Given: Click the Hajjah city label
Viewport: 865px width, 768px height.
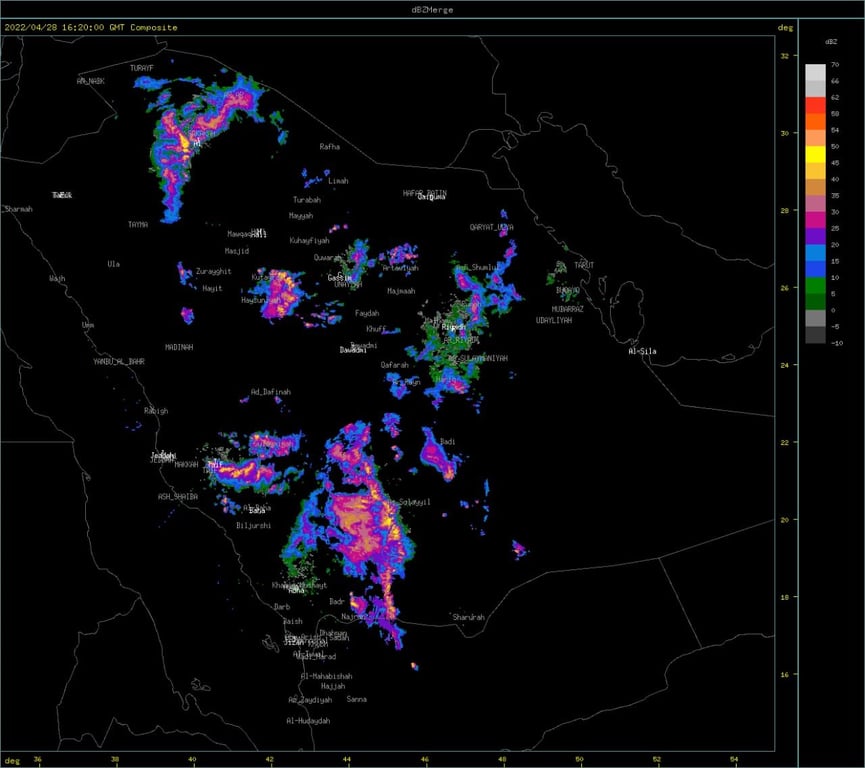Looking at the screenshot, I should (x=333, y=686).
